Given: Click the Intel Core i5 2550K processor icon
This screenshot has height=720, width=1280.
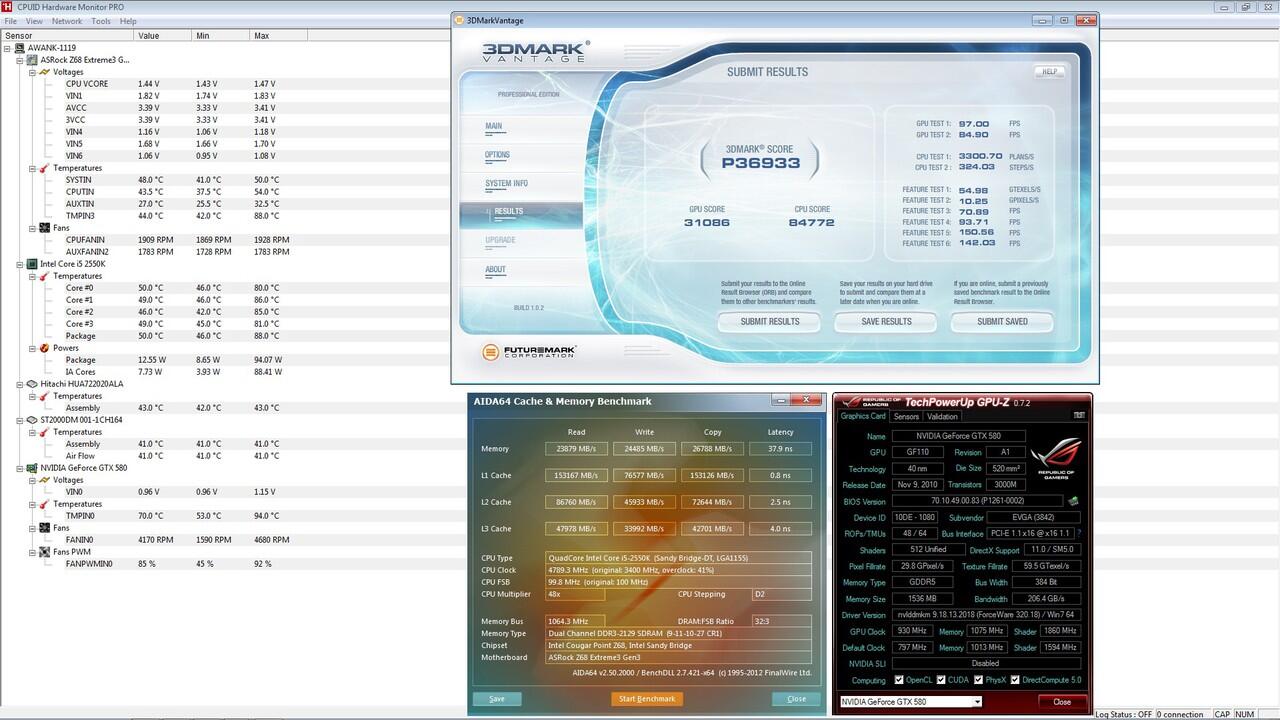Looking at the screenshot, I should tap(32, 264).
